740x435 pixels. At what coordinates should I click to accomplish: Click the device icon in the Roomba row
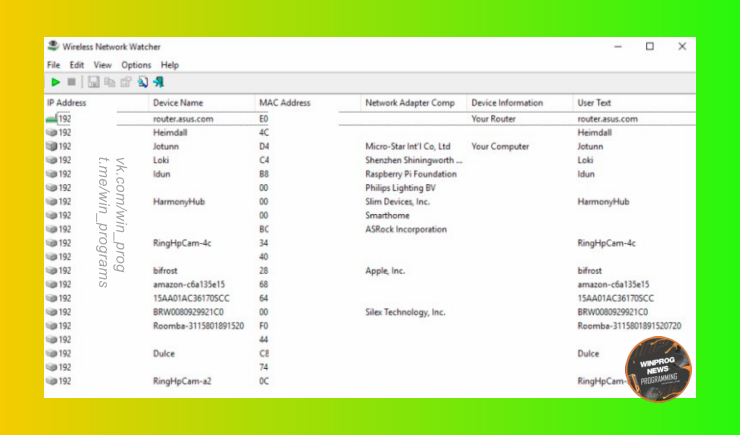(51, 326)
